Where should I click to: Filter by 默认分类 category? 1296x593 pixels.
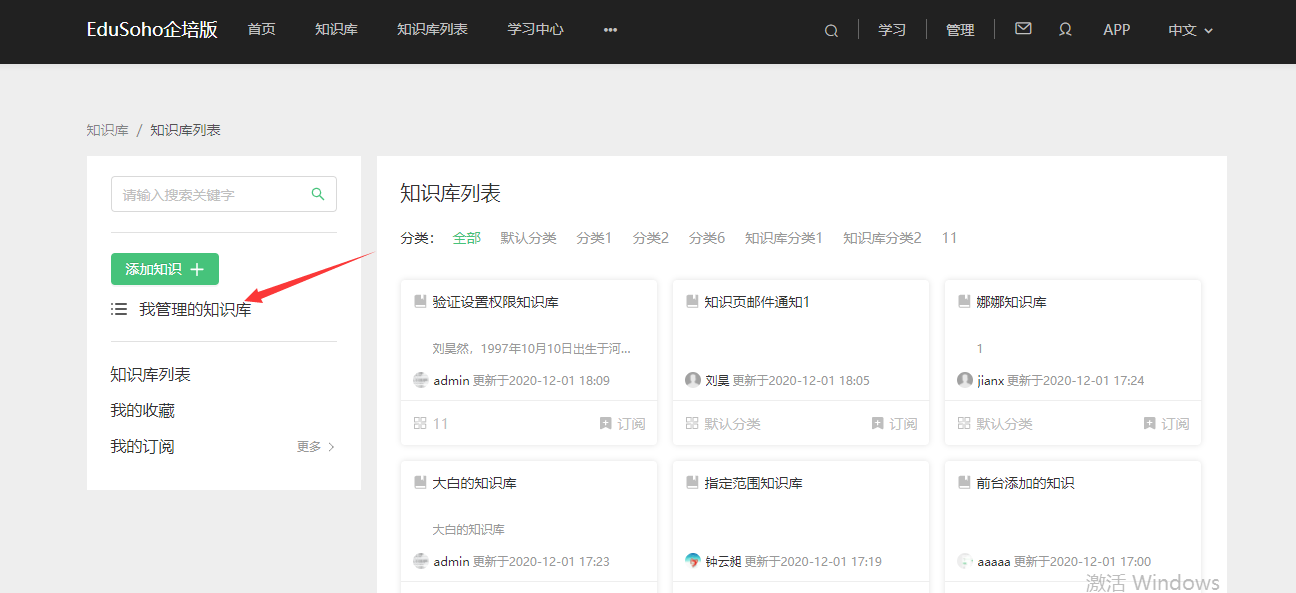click(529, 238)
